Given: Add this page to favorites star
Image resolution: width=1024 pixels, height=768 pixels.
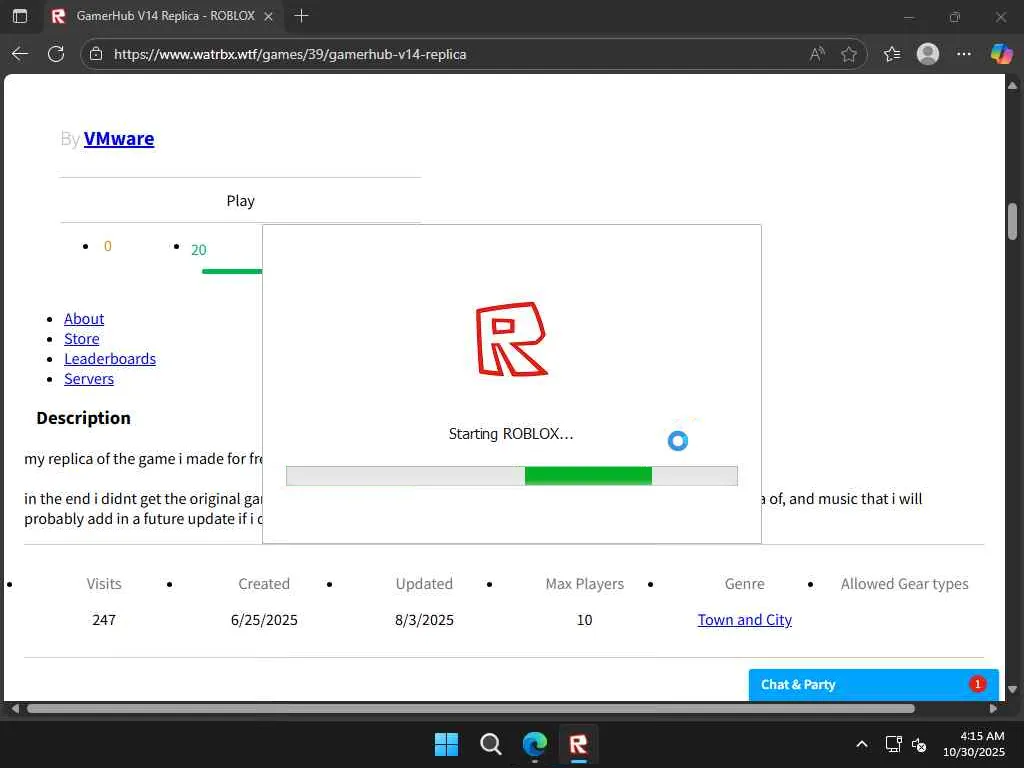Looking at the screenshot, I should click(x=848, y=54).
